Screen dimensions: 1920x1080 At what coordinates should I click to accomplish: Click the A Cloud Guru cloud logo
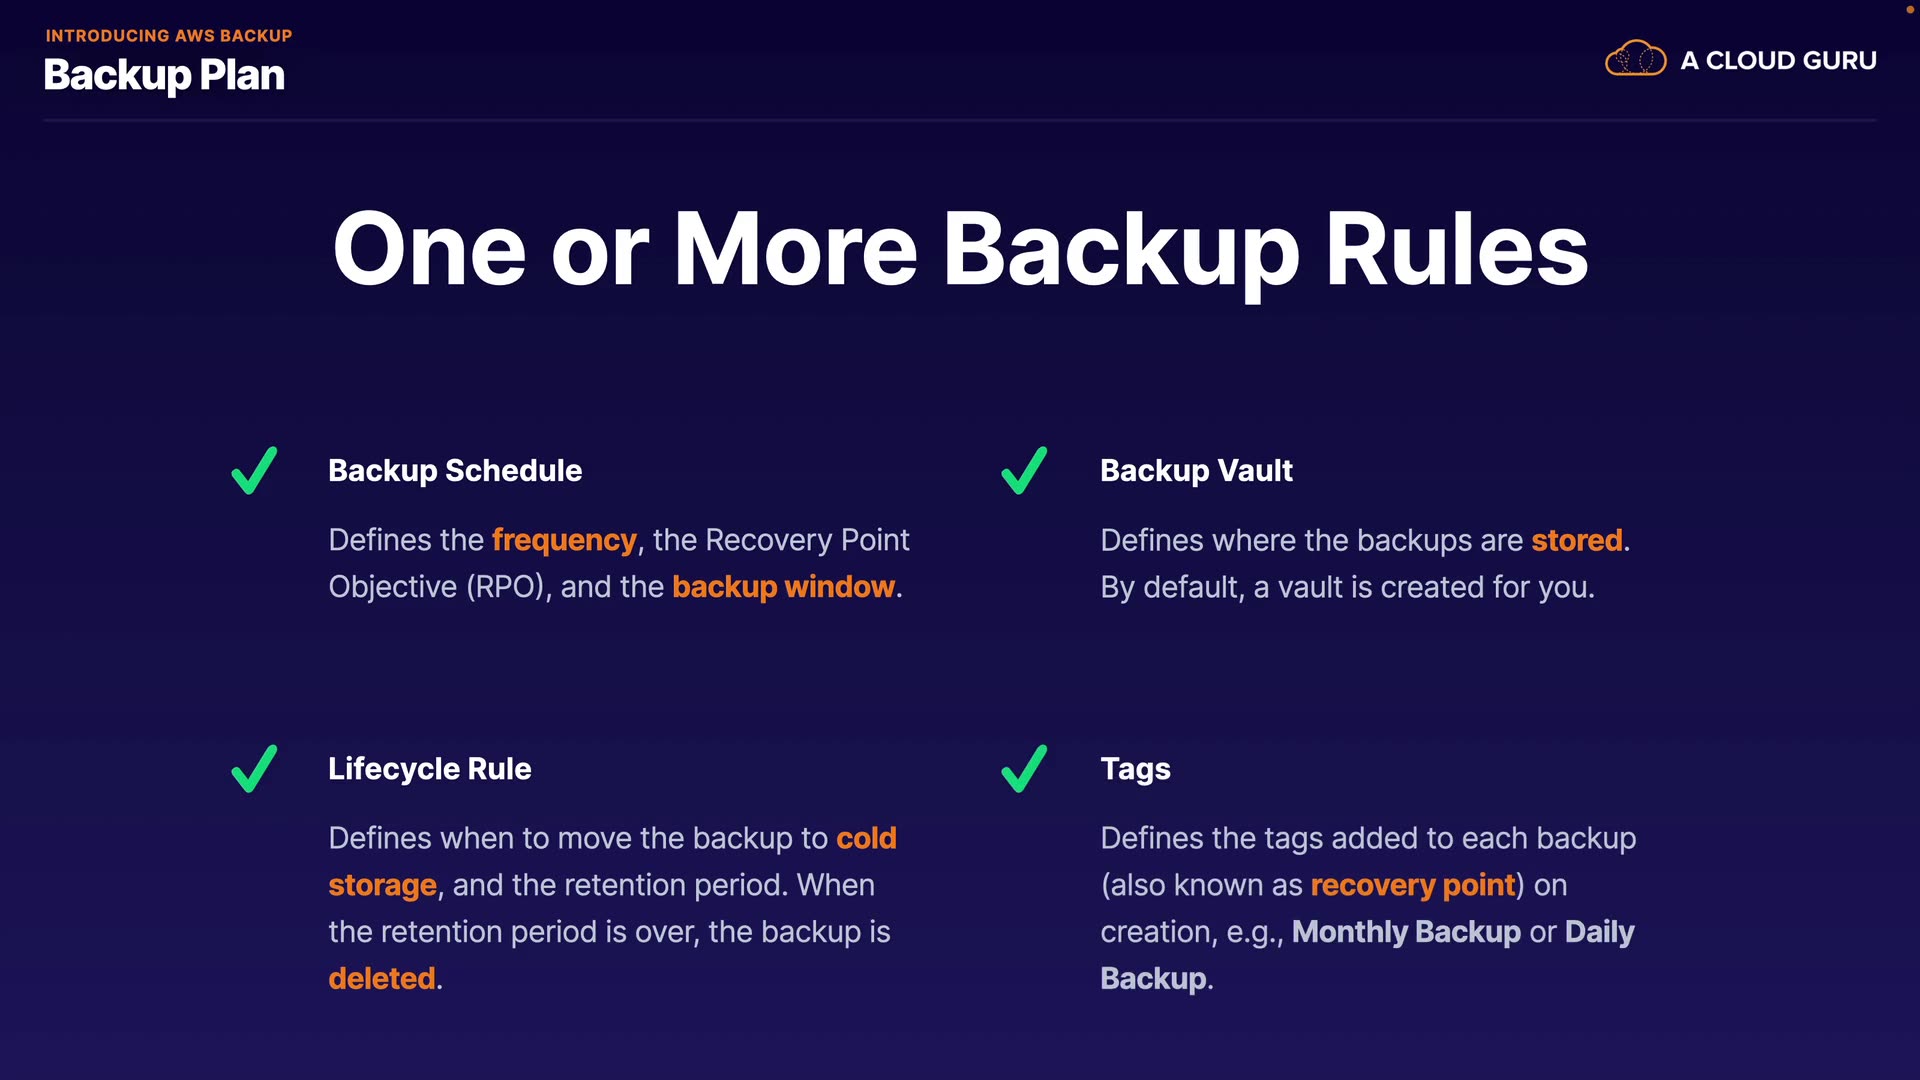[x=1635, y=59]
